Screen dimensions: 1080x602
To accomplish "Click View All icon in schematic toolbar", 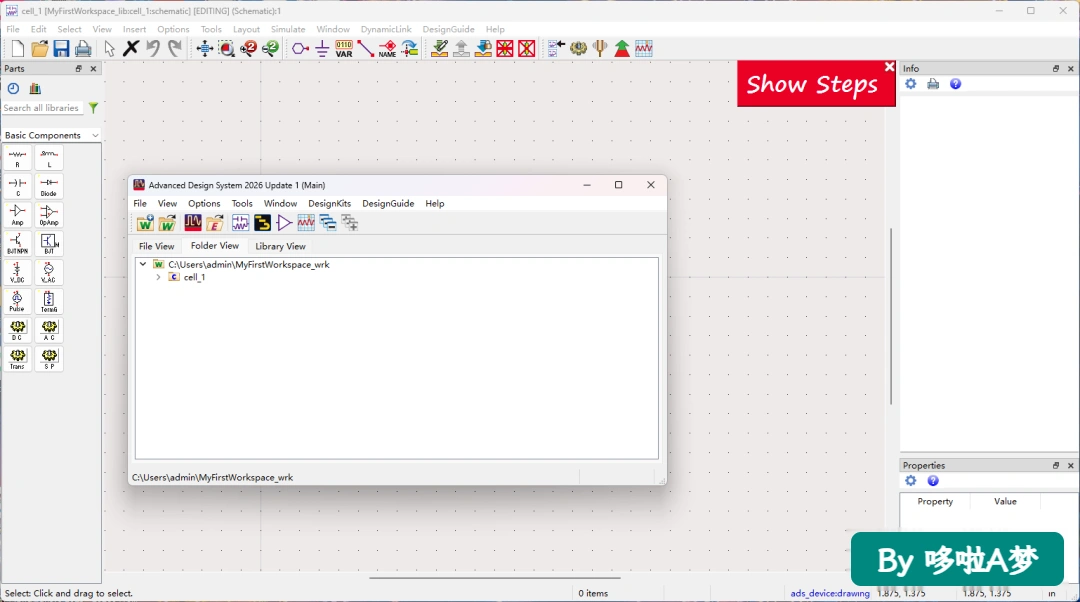I will coord(205,48).
